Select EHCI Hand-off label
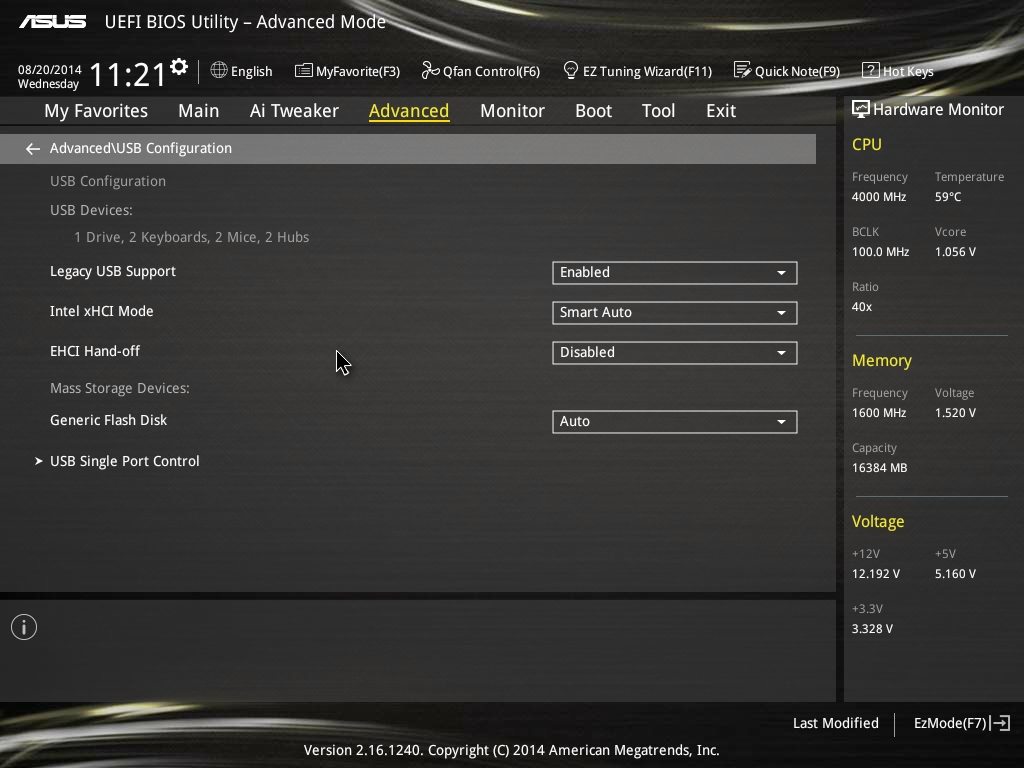 point(95,351)
